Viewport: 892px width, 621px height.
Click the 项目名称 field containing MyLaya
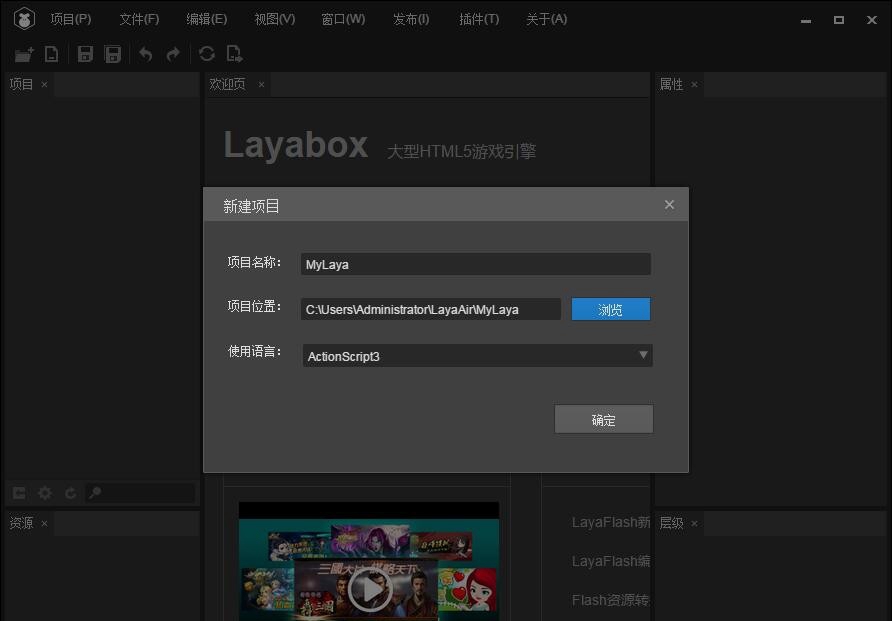[x=476, y=264]
